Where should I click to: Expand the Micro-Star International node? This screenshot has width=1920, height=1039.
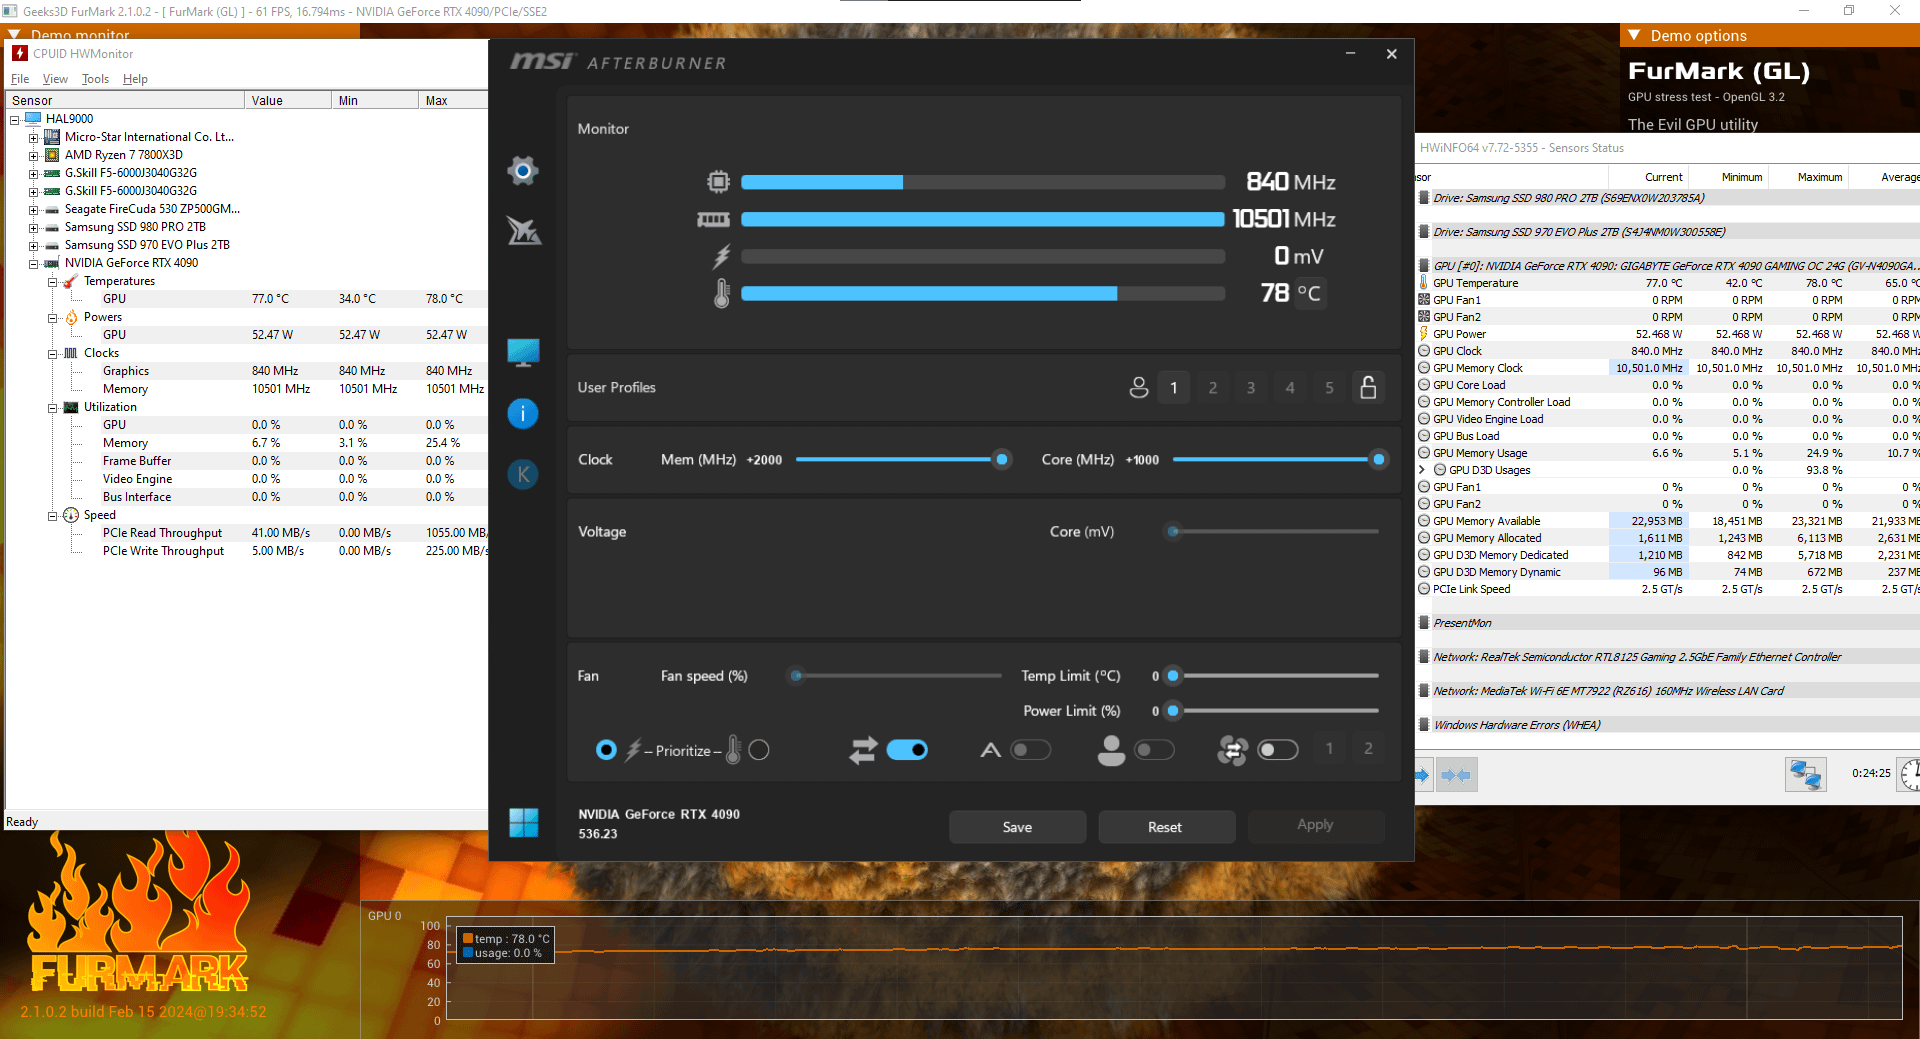click(x=33, y=138)
